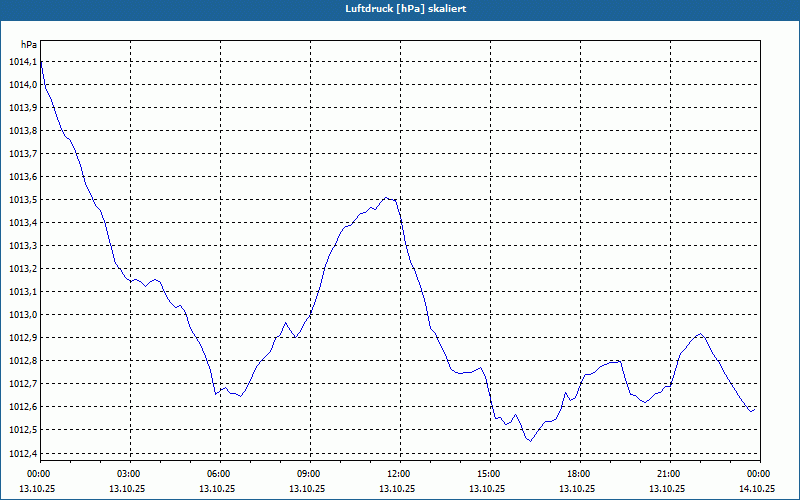This screenshot has height=500, width=800.
Task: Click the y-axis value 1013,5
Action: click(x=23, y=199)
